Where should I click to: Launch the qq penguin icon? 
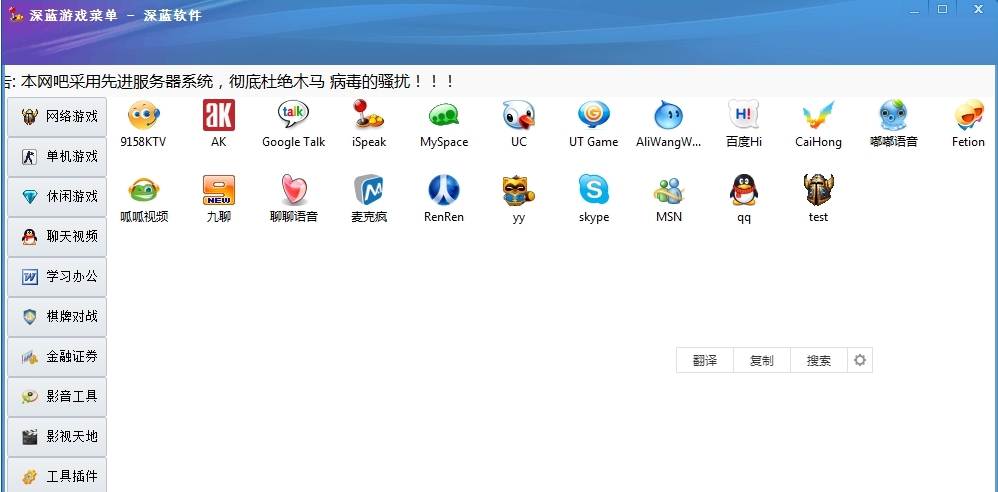(x=743, y=190)
